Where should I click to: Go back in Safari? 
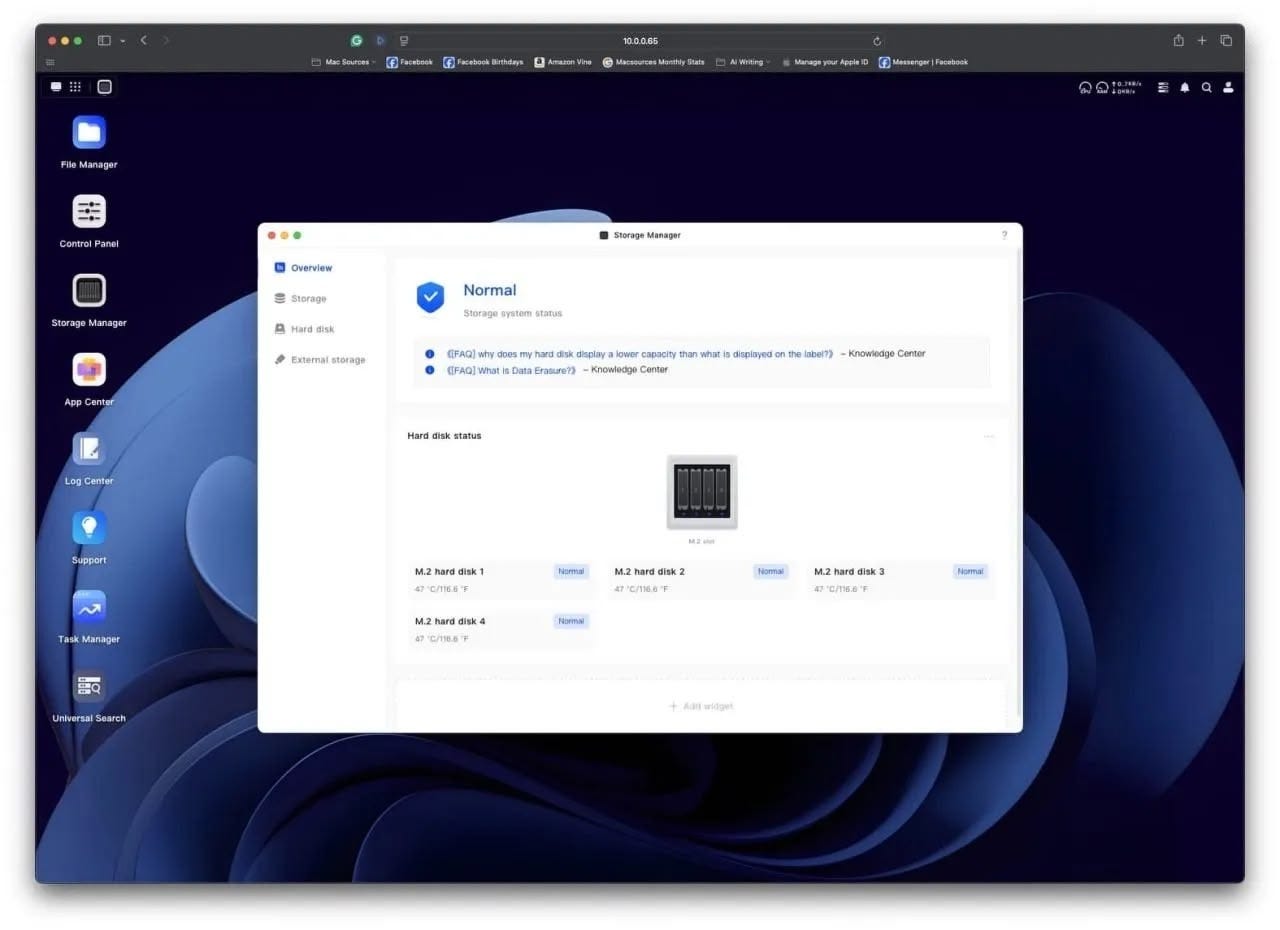click(144, 40)
